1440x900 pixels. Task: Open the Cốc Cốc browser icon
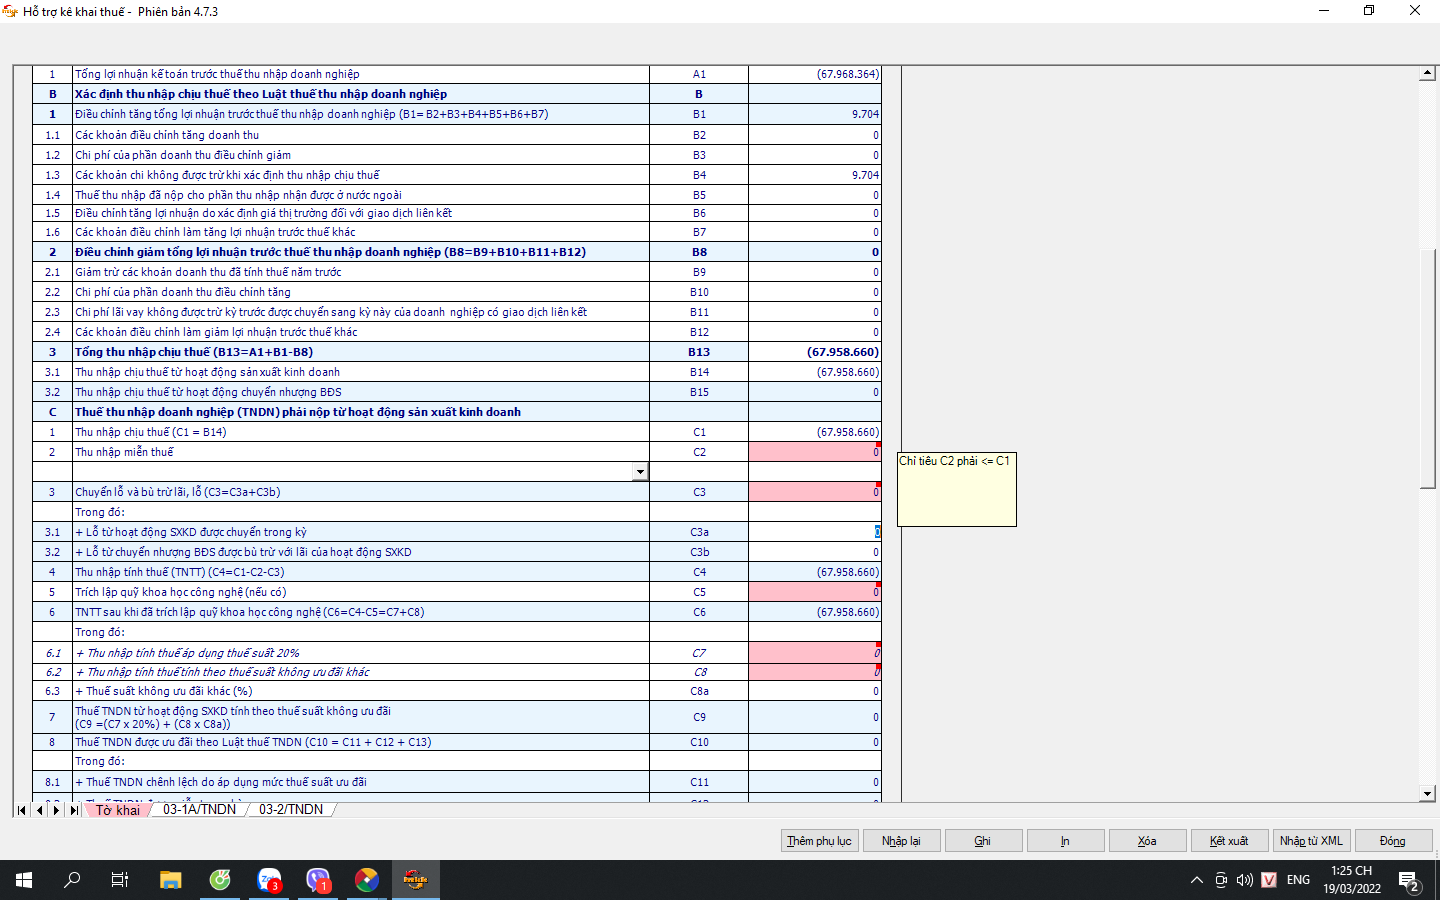(220, 880)
